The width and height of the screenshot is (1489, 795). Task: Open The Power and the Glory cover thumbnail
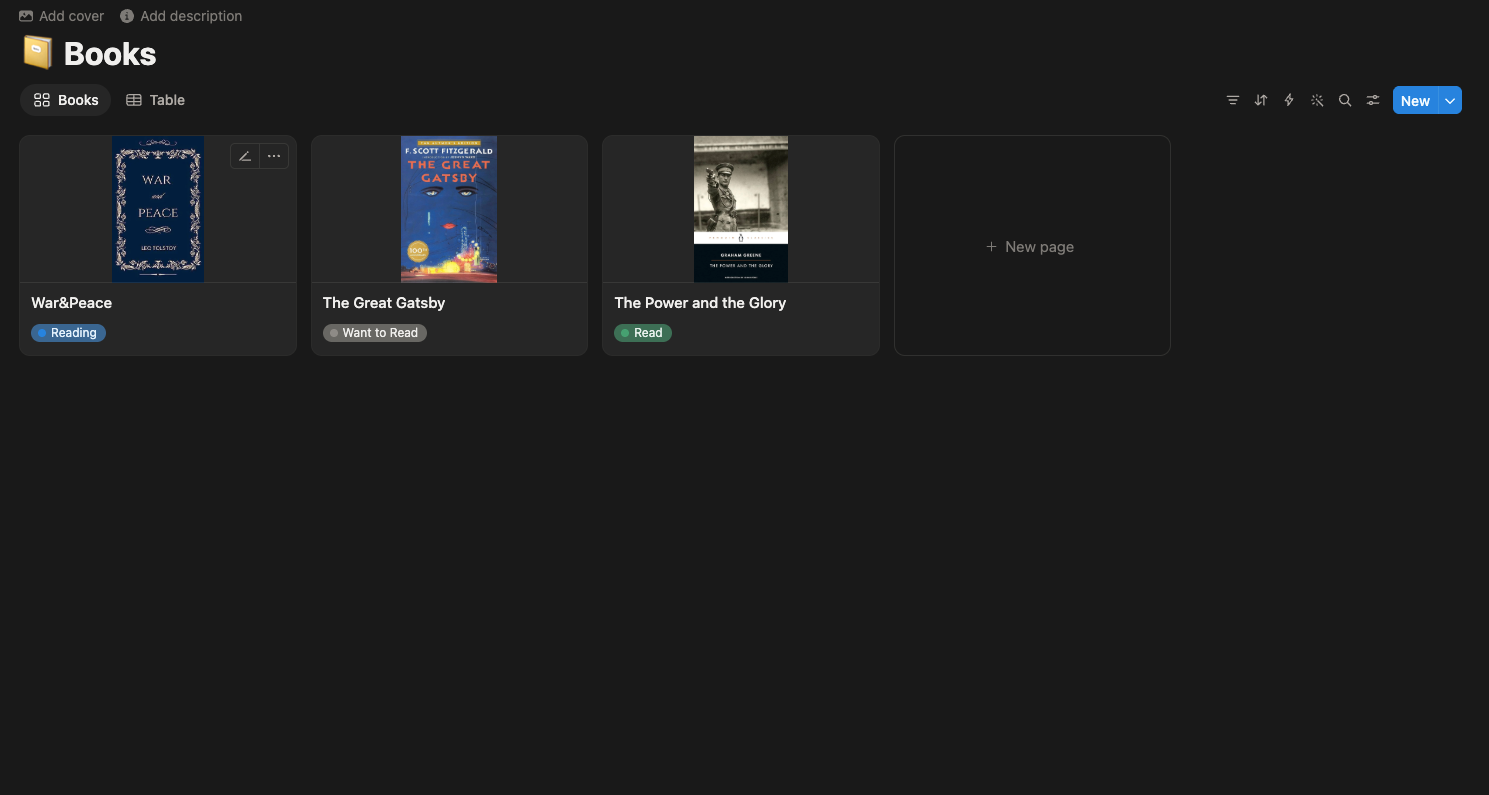(x=741, y=209)
